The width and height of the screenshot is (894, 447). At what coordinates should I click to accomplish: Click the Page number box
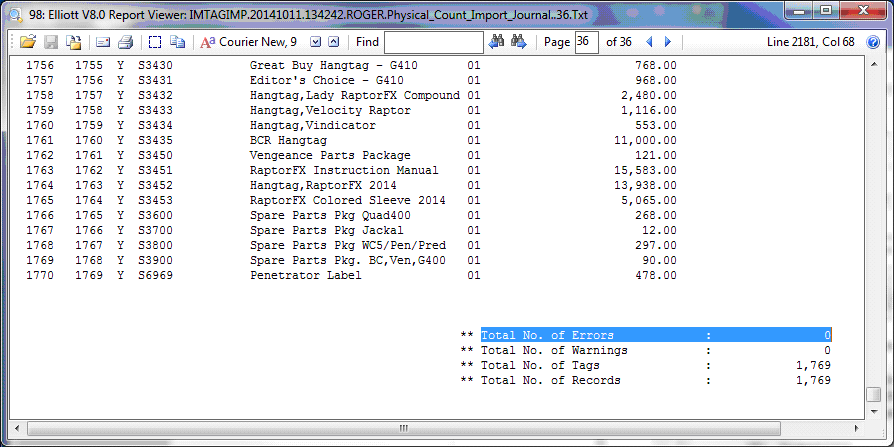[x=587, y=42]
